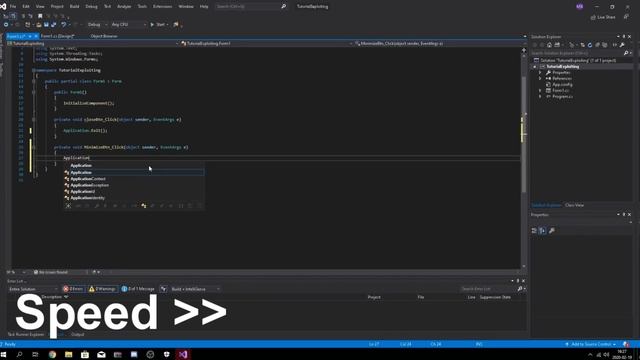Open the Project menu
The image size is (640, 360).
57,7
